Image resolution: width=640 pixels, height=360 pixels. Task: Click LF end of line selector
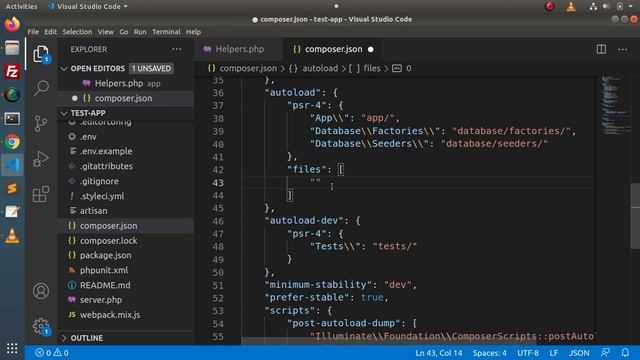[553, 353]
